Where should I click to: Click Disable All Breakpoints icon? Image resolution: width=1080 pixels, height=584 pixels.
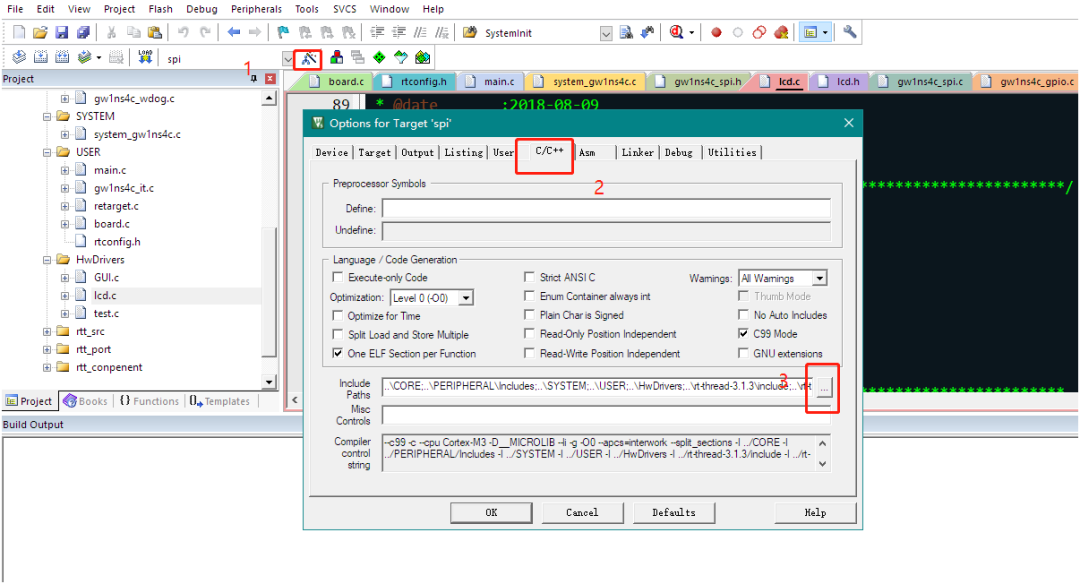[759, 32]
